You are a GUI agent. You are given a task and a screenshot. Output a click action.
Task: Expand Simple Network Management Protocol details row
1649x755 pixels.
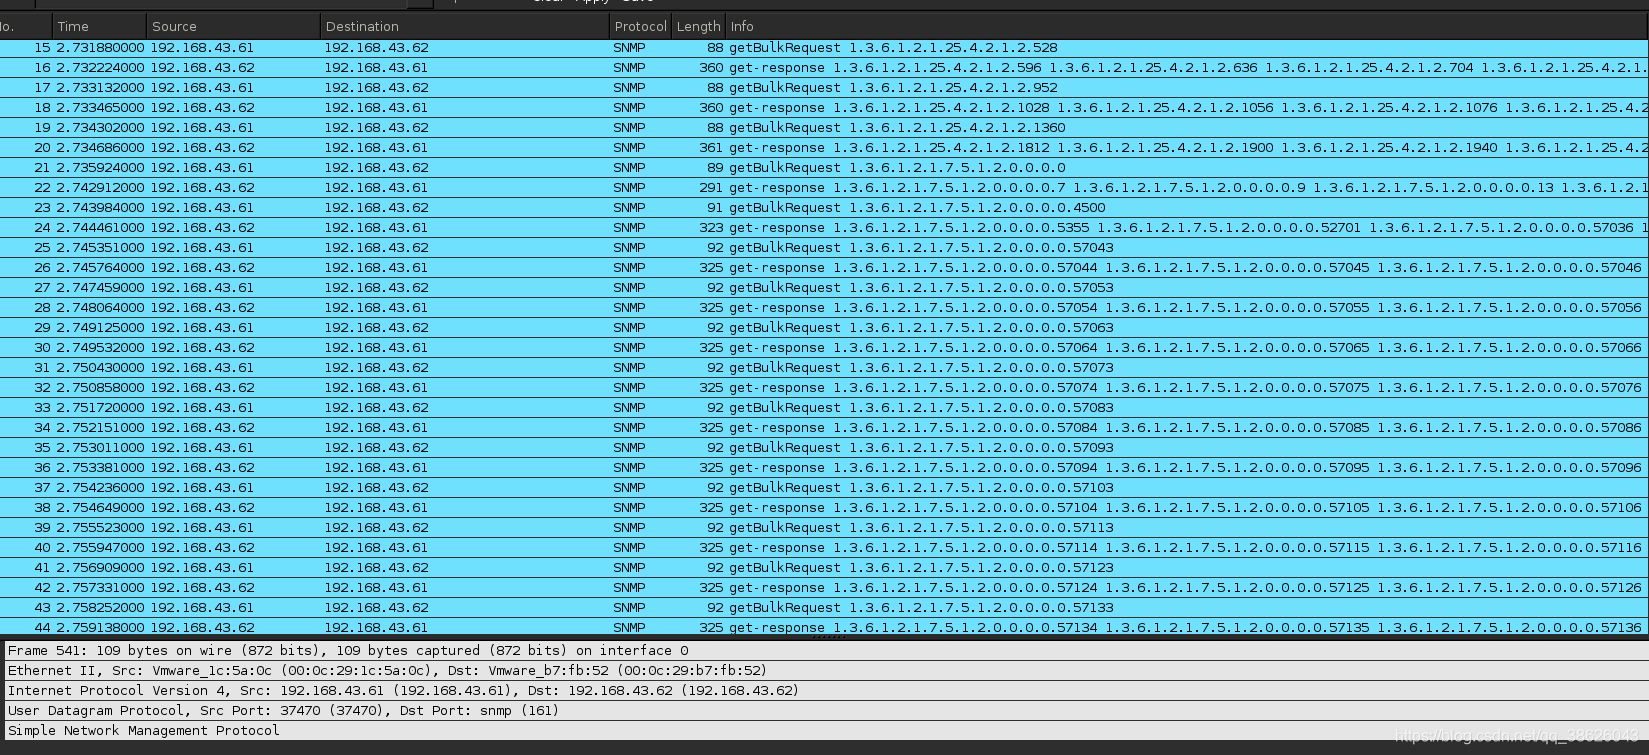click(824, 731)
